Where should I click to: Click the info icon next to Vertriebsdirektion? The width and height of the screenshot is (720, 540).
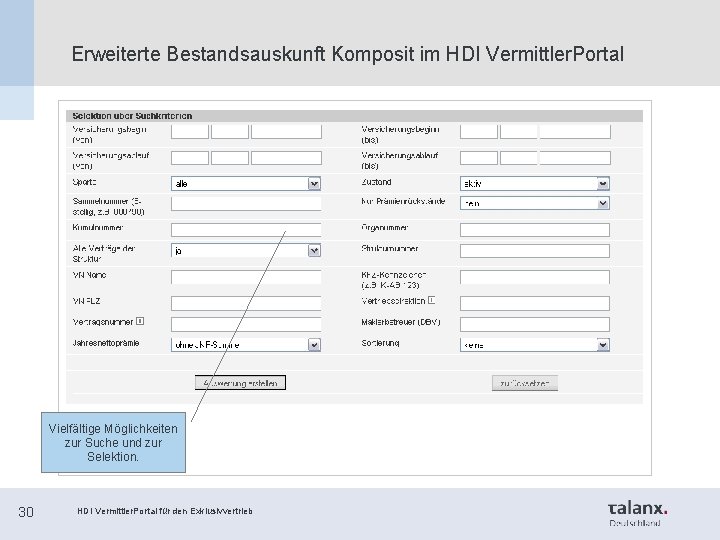432,300
